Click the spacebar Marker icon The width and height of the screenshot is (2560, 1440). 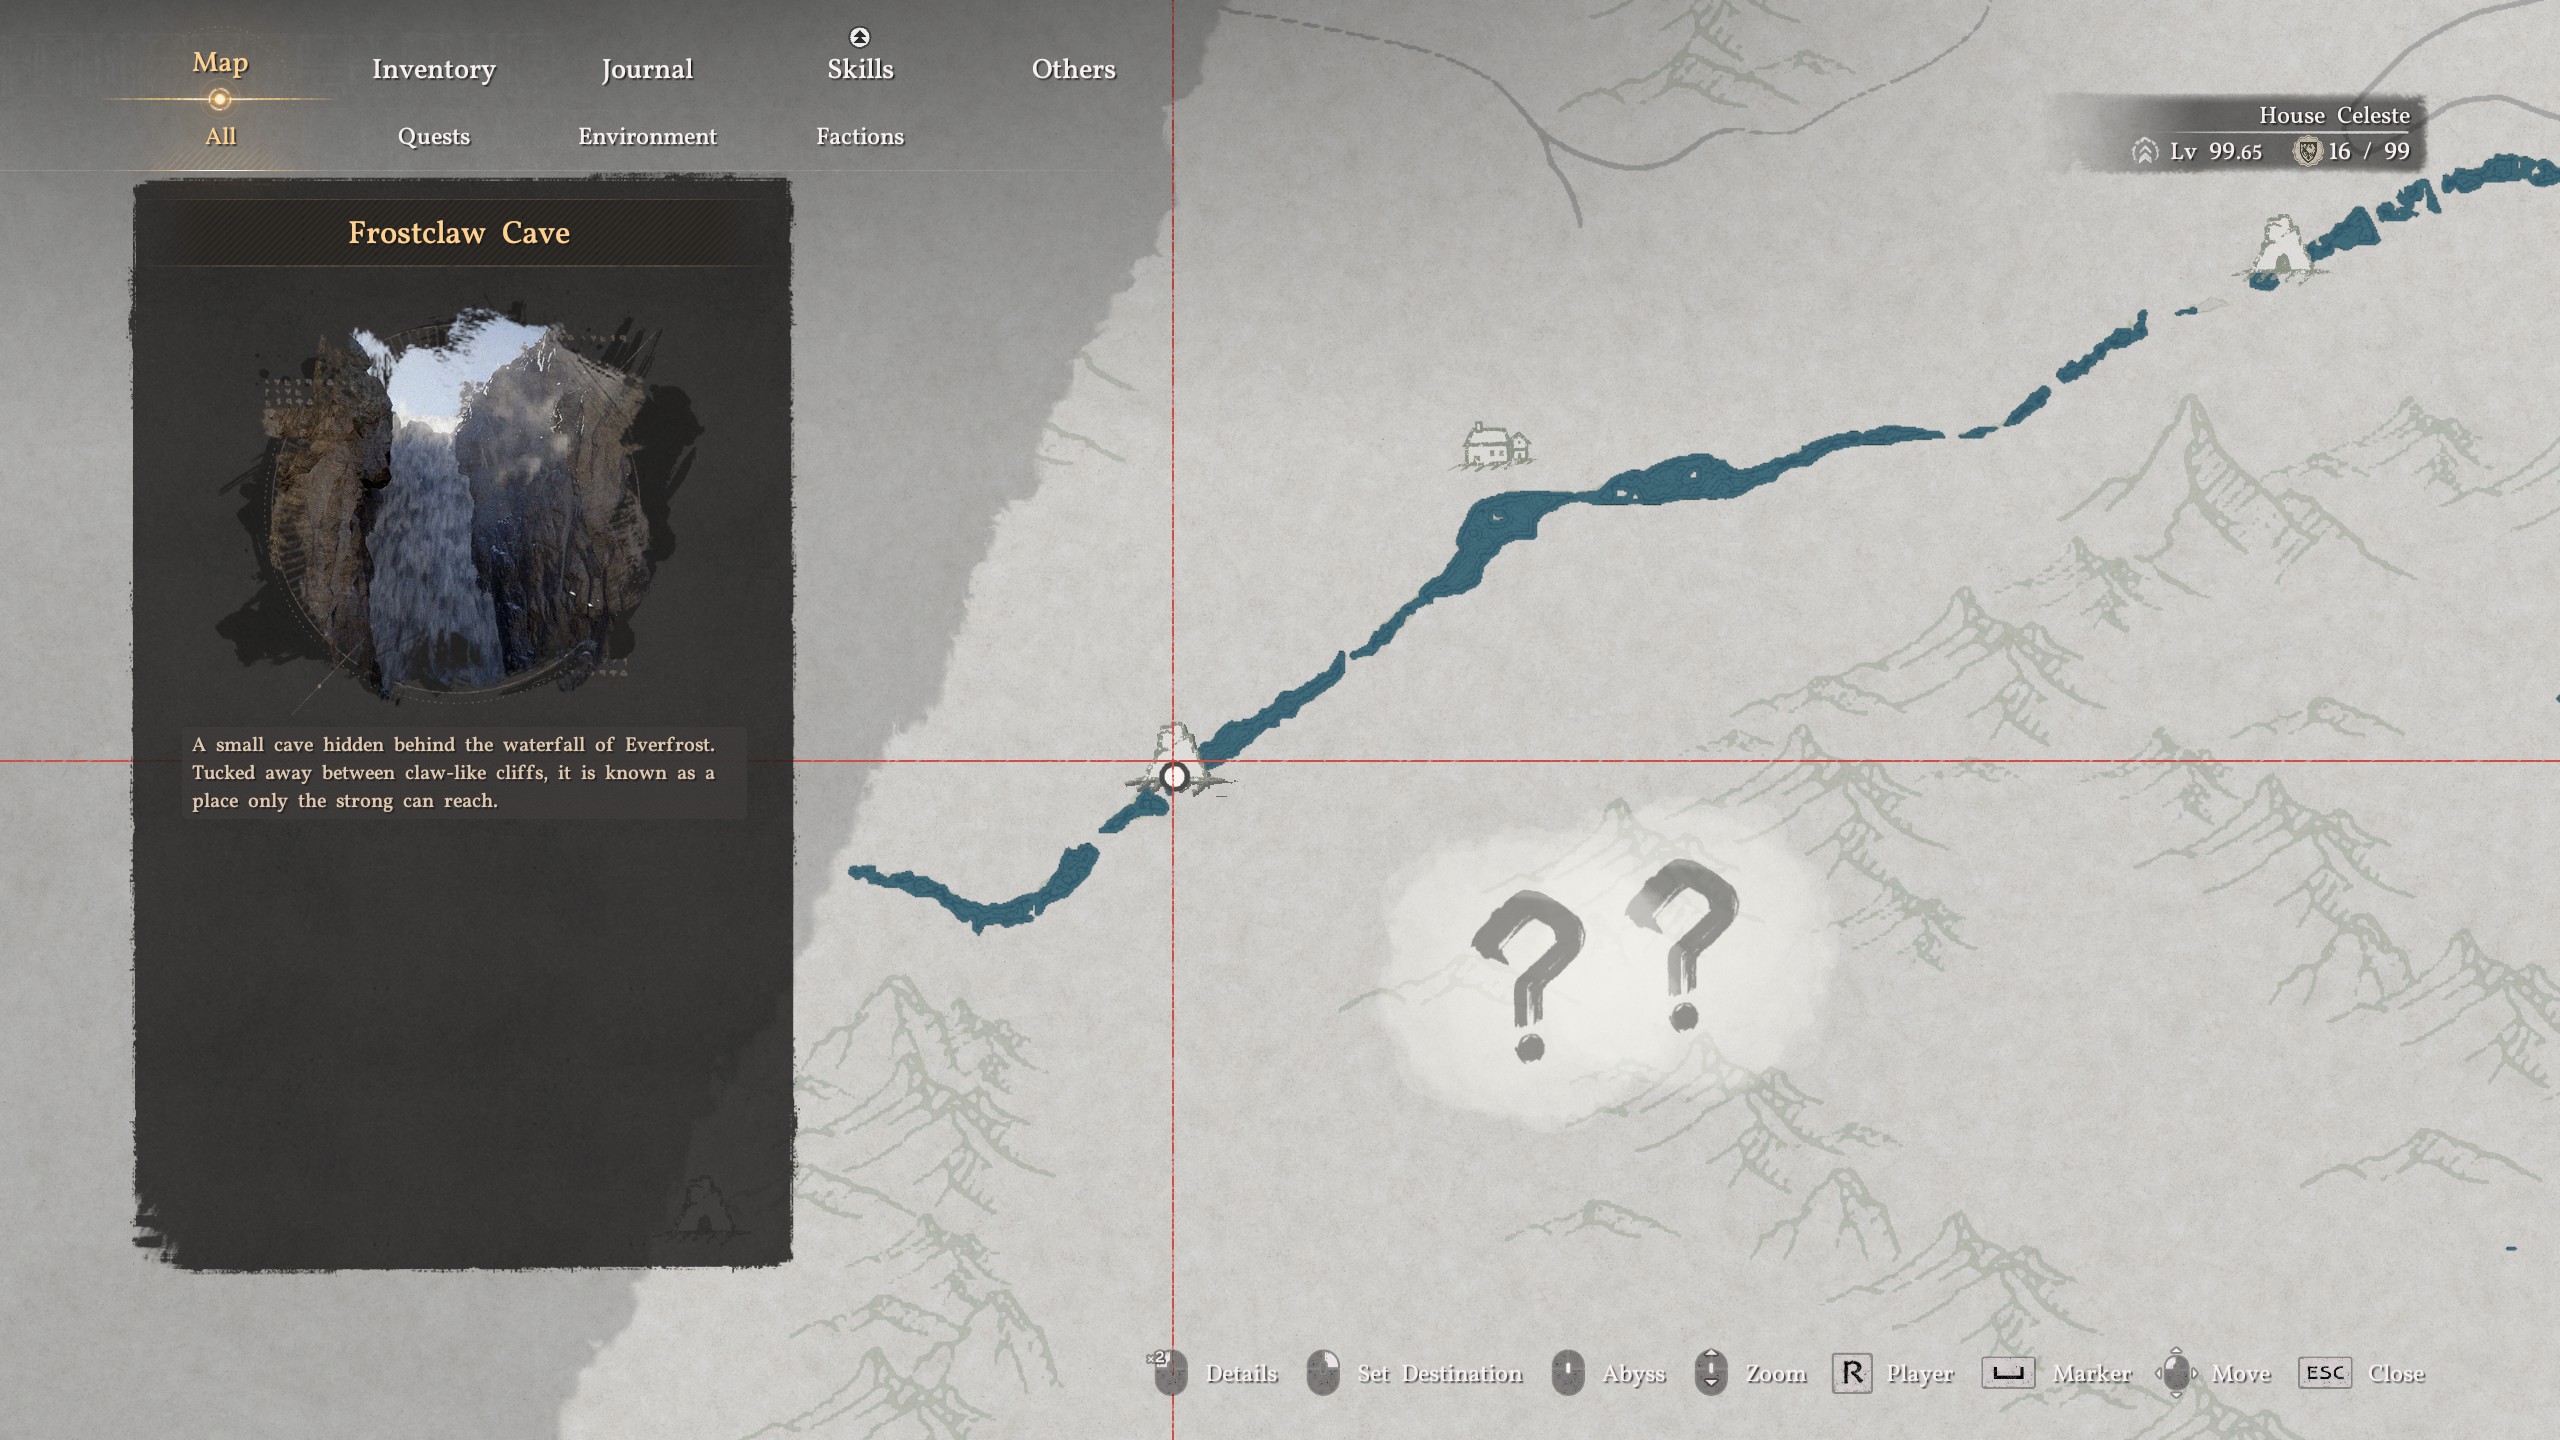[2008, 1373]
